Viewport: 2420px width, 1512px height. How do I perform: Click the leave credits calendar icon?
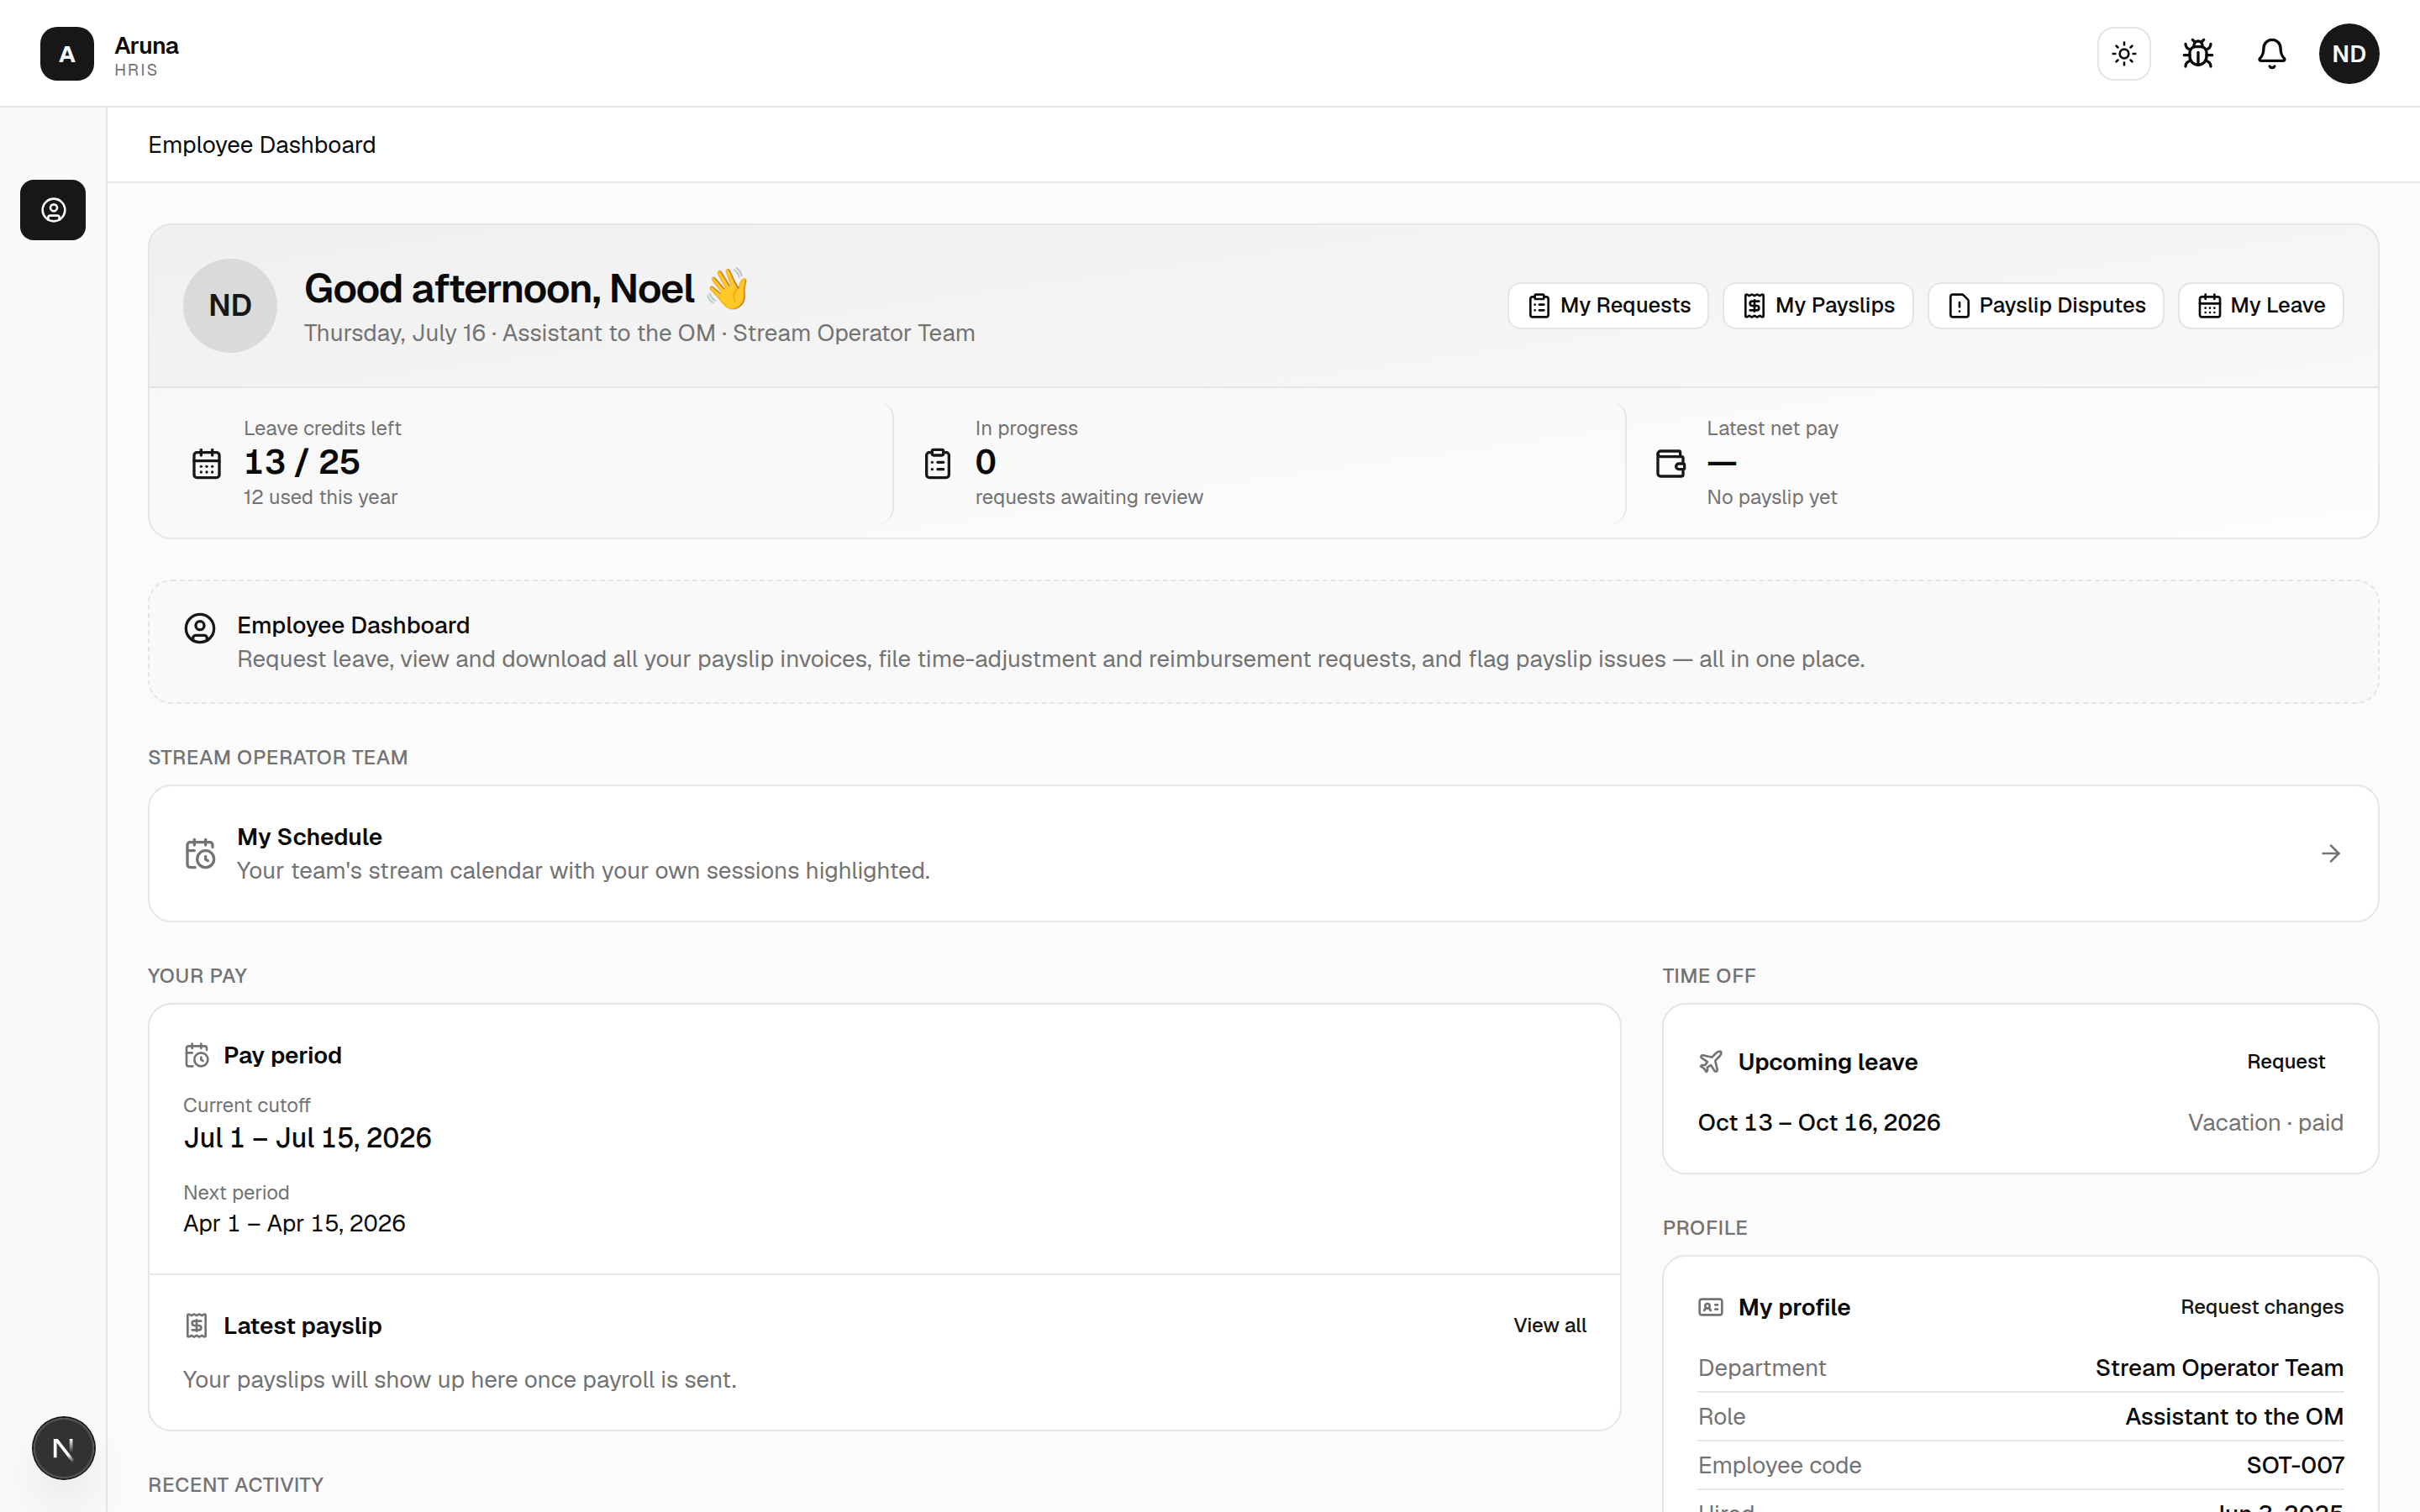[206, 464]
